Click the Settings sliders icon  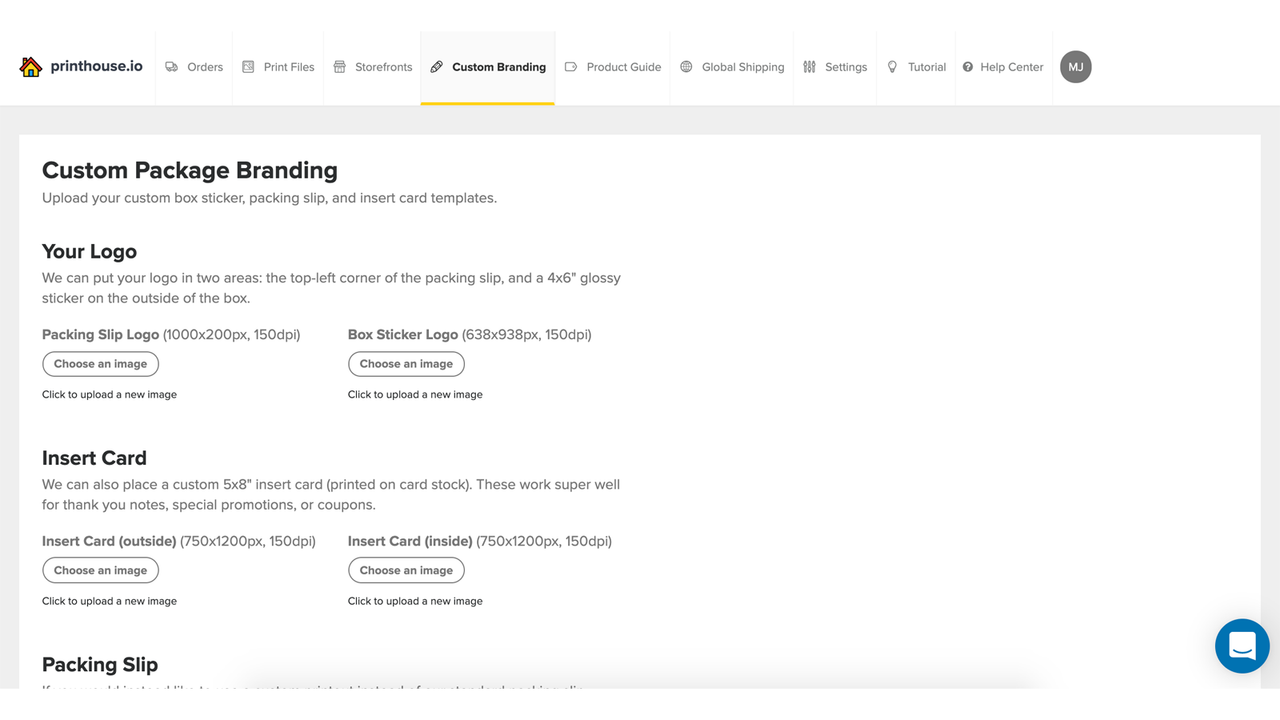pyautogui.click(x=807, y=66)
